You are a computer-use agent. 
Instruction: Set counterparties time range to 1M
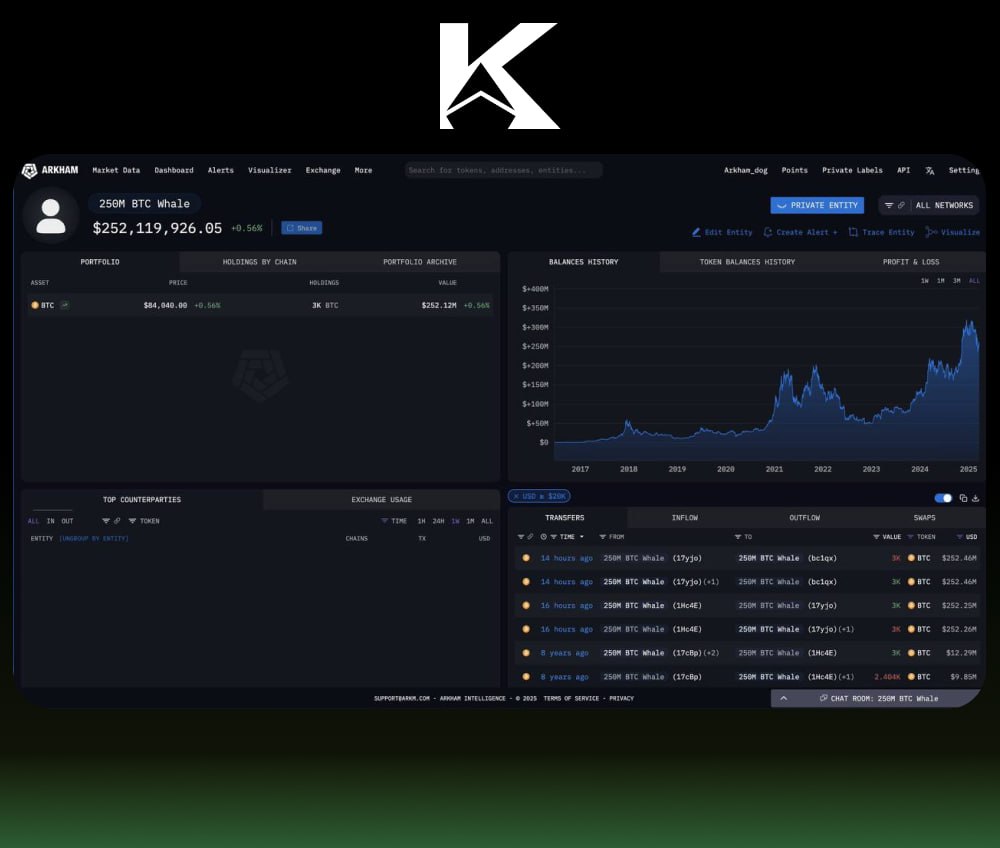470,521
